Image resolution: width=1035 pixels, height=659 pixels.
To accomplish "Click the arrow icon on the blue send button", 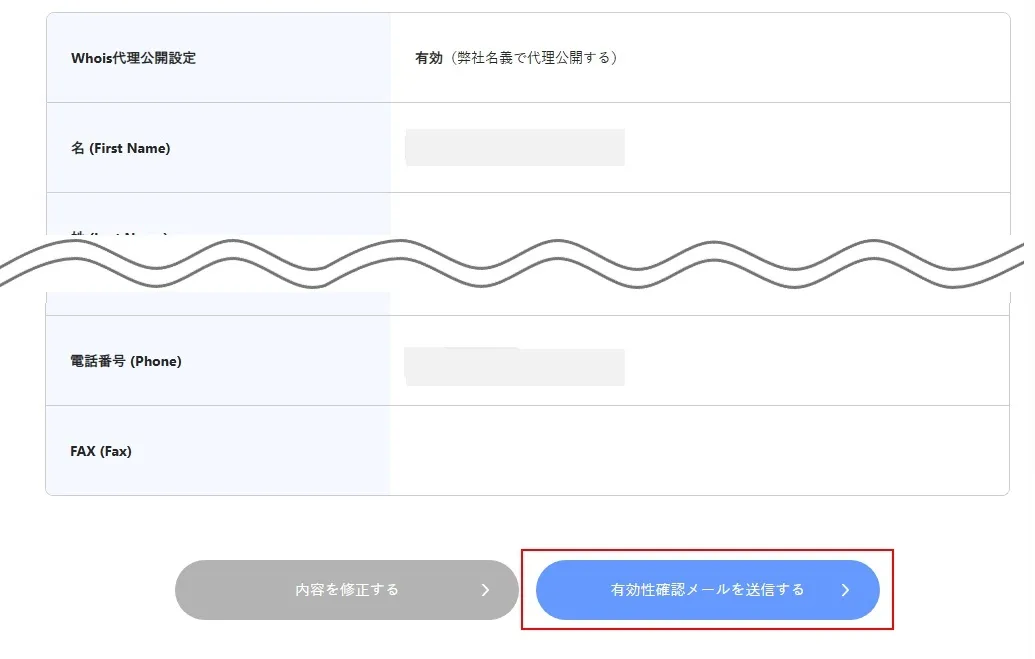I will click(x=846, y=590).
